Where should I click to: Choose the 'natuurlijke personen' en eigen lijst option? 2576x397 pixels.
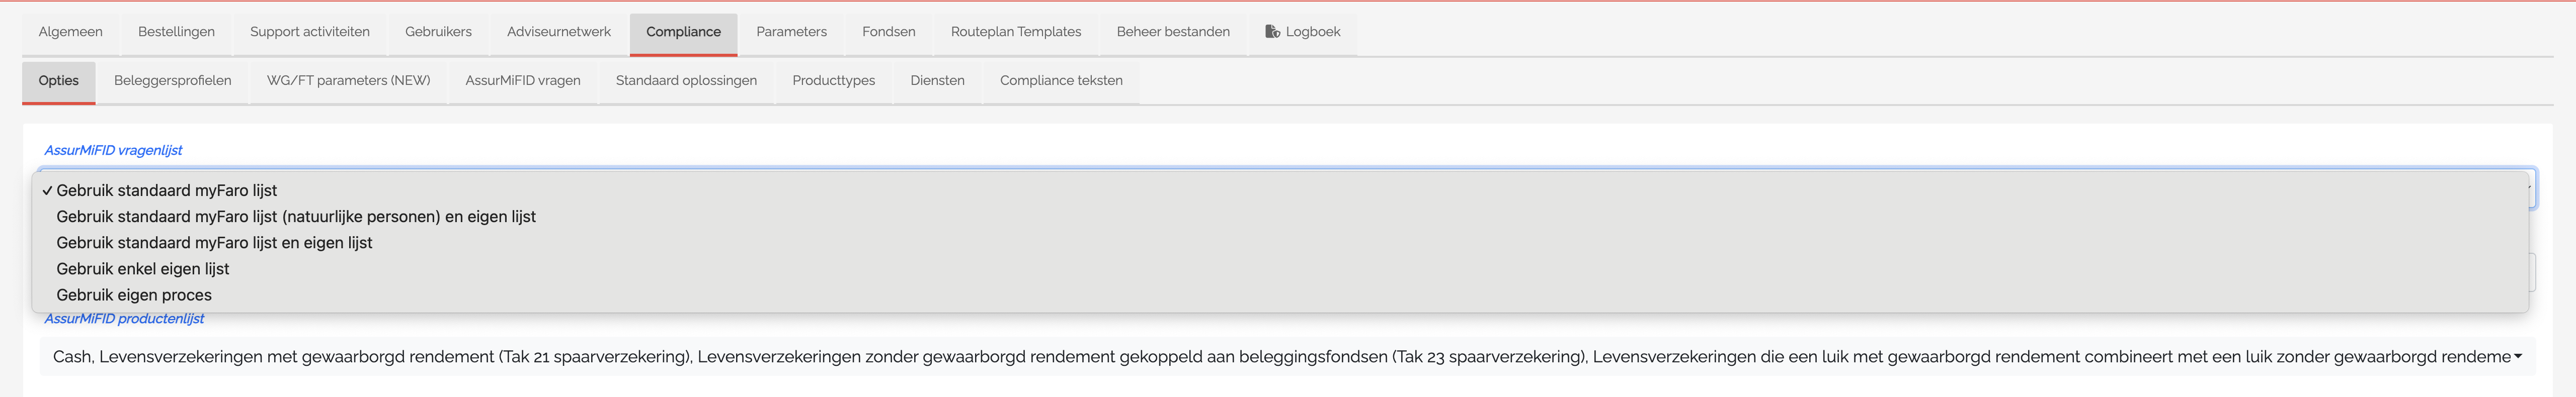tap(1280, 217)
